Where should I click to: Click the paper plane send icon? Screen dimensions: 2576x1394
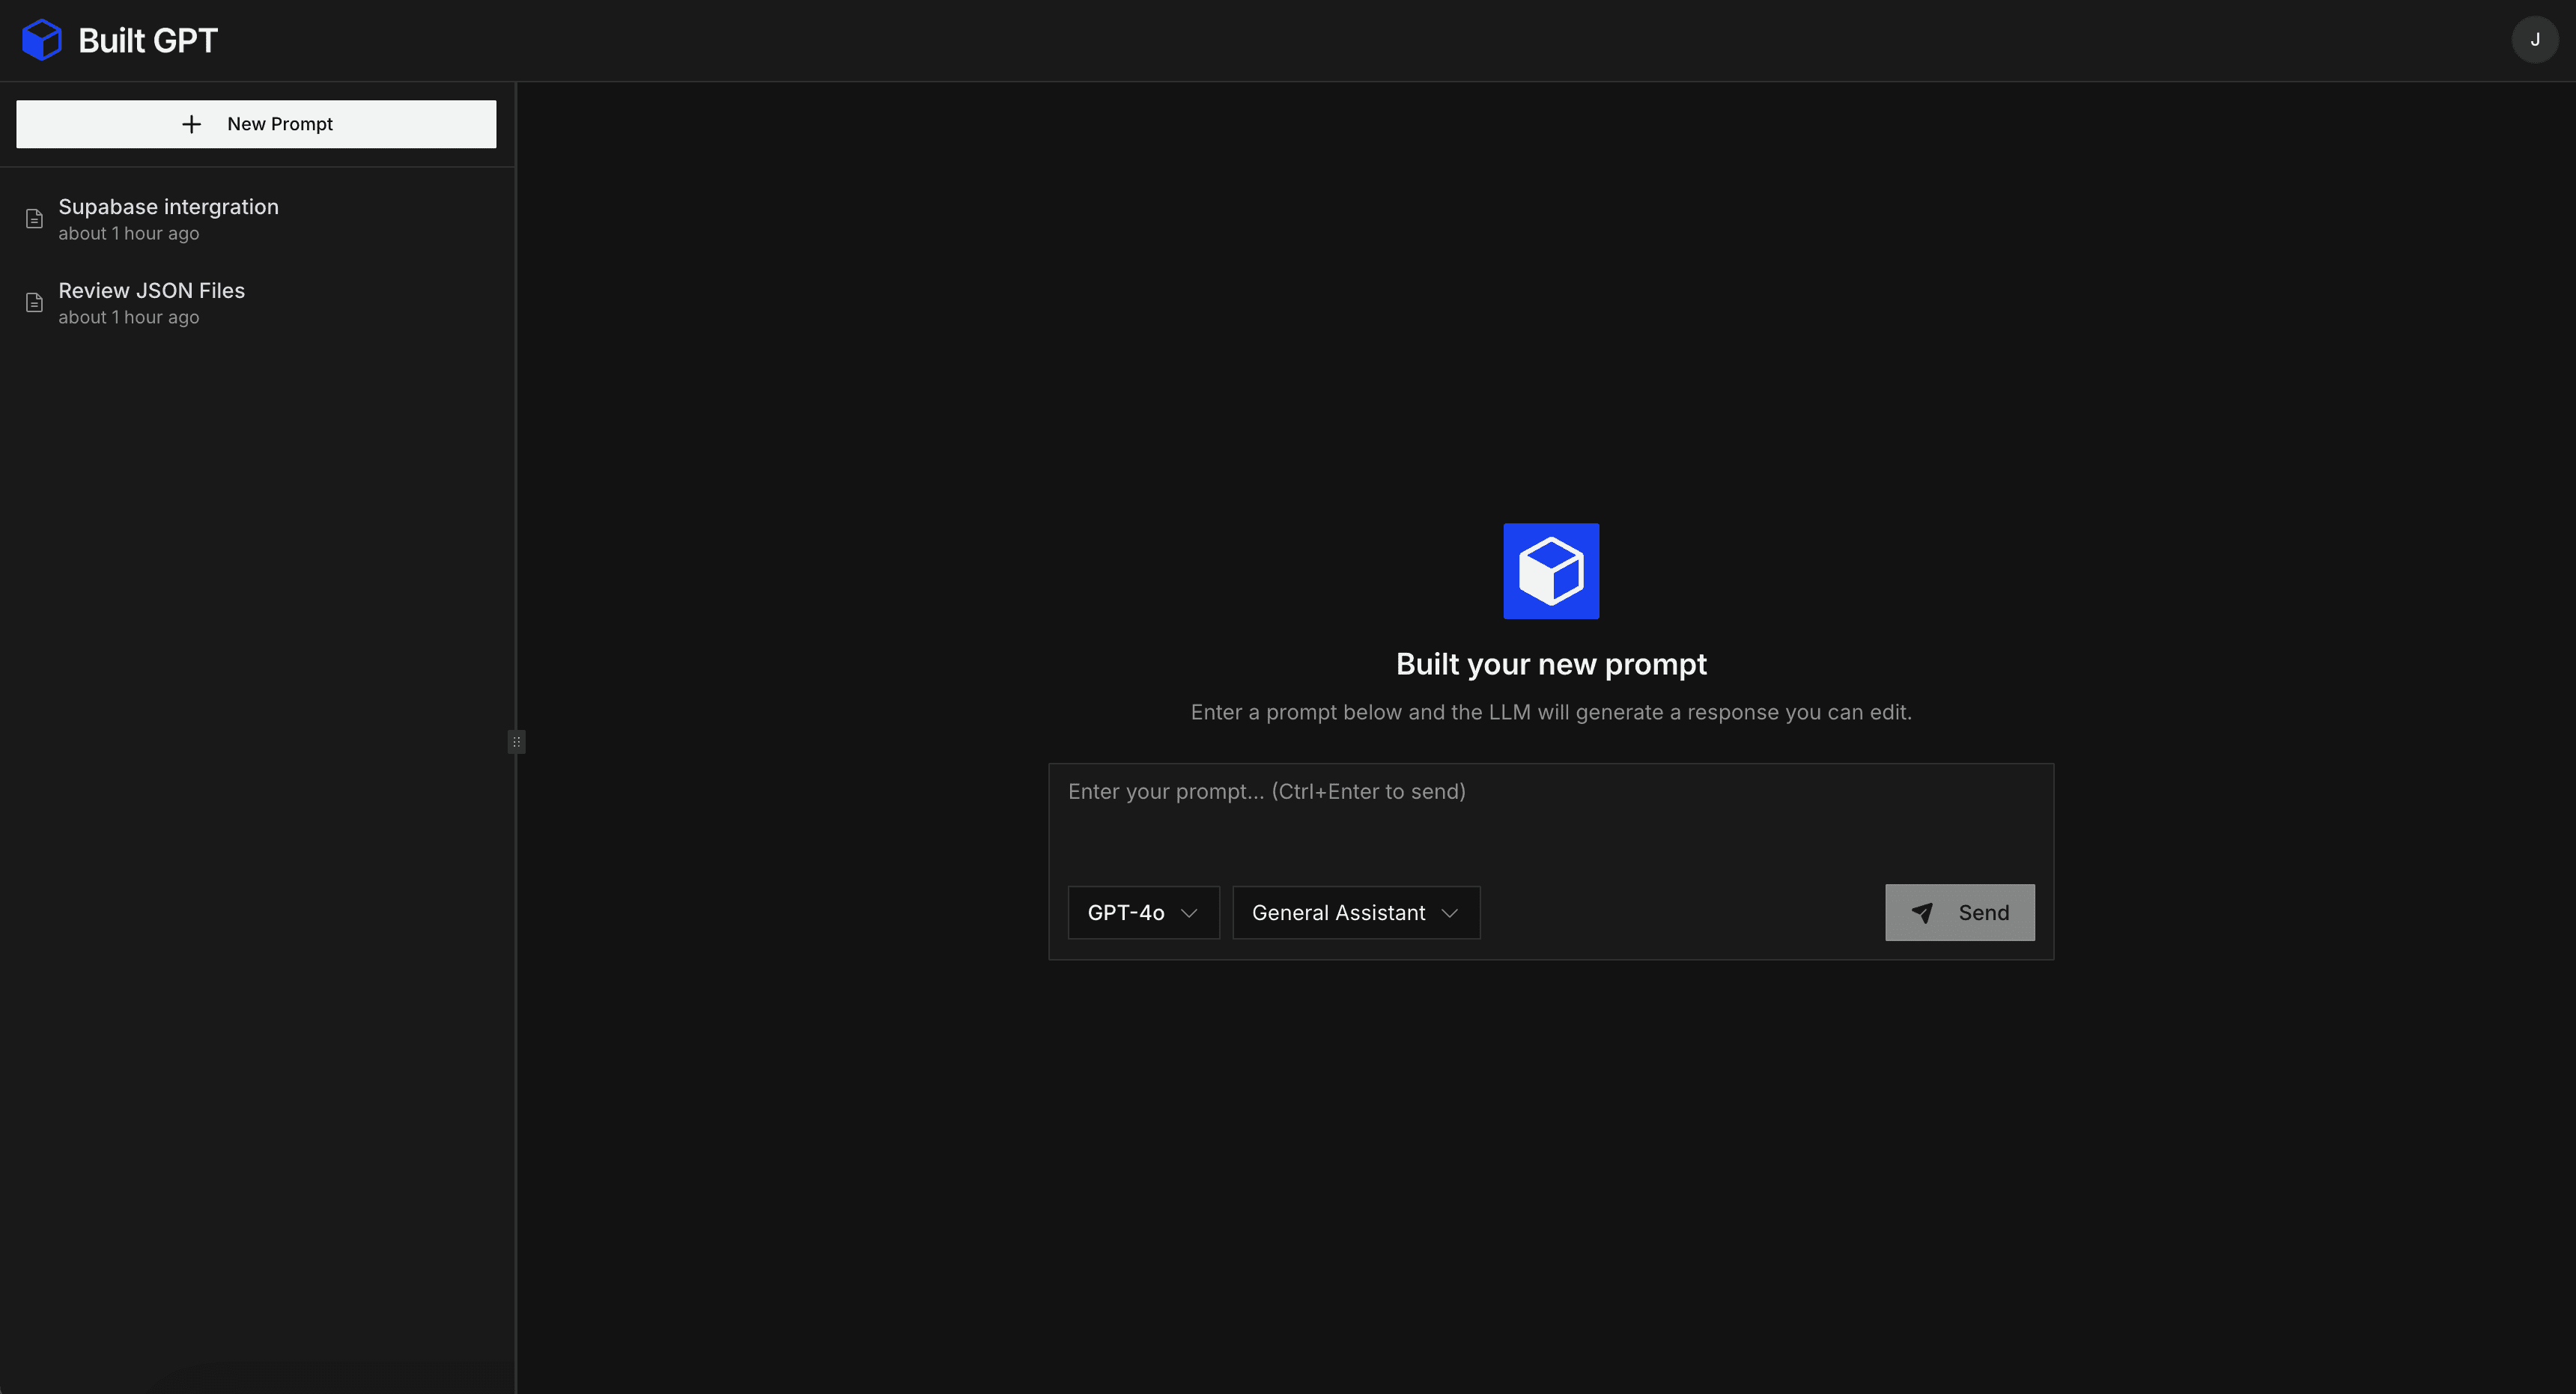(1921, 912)
